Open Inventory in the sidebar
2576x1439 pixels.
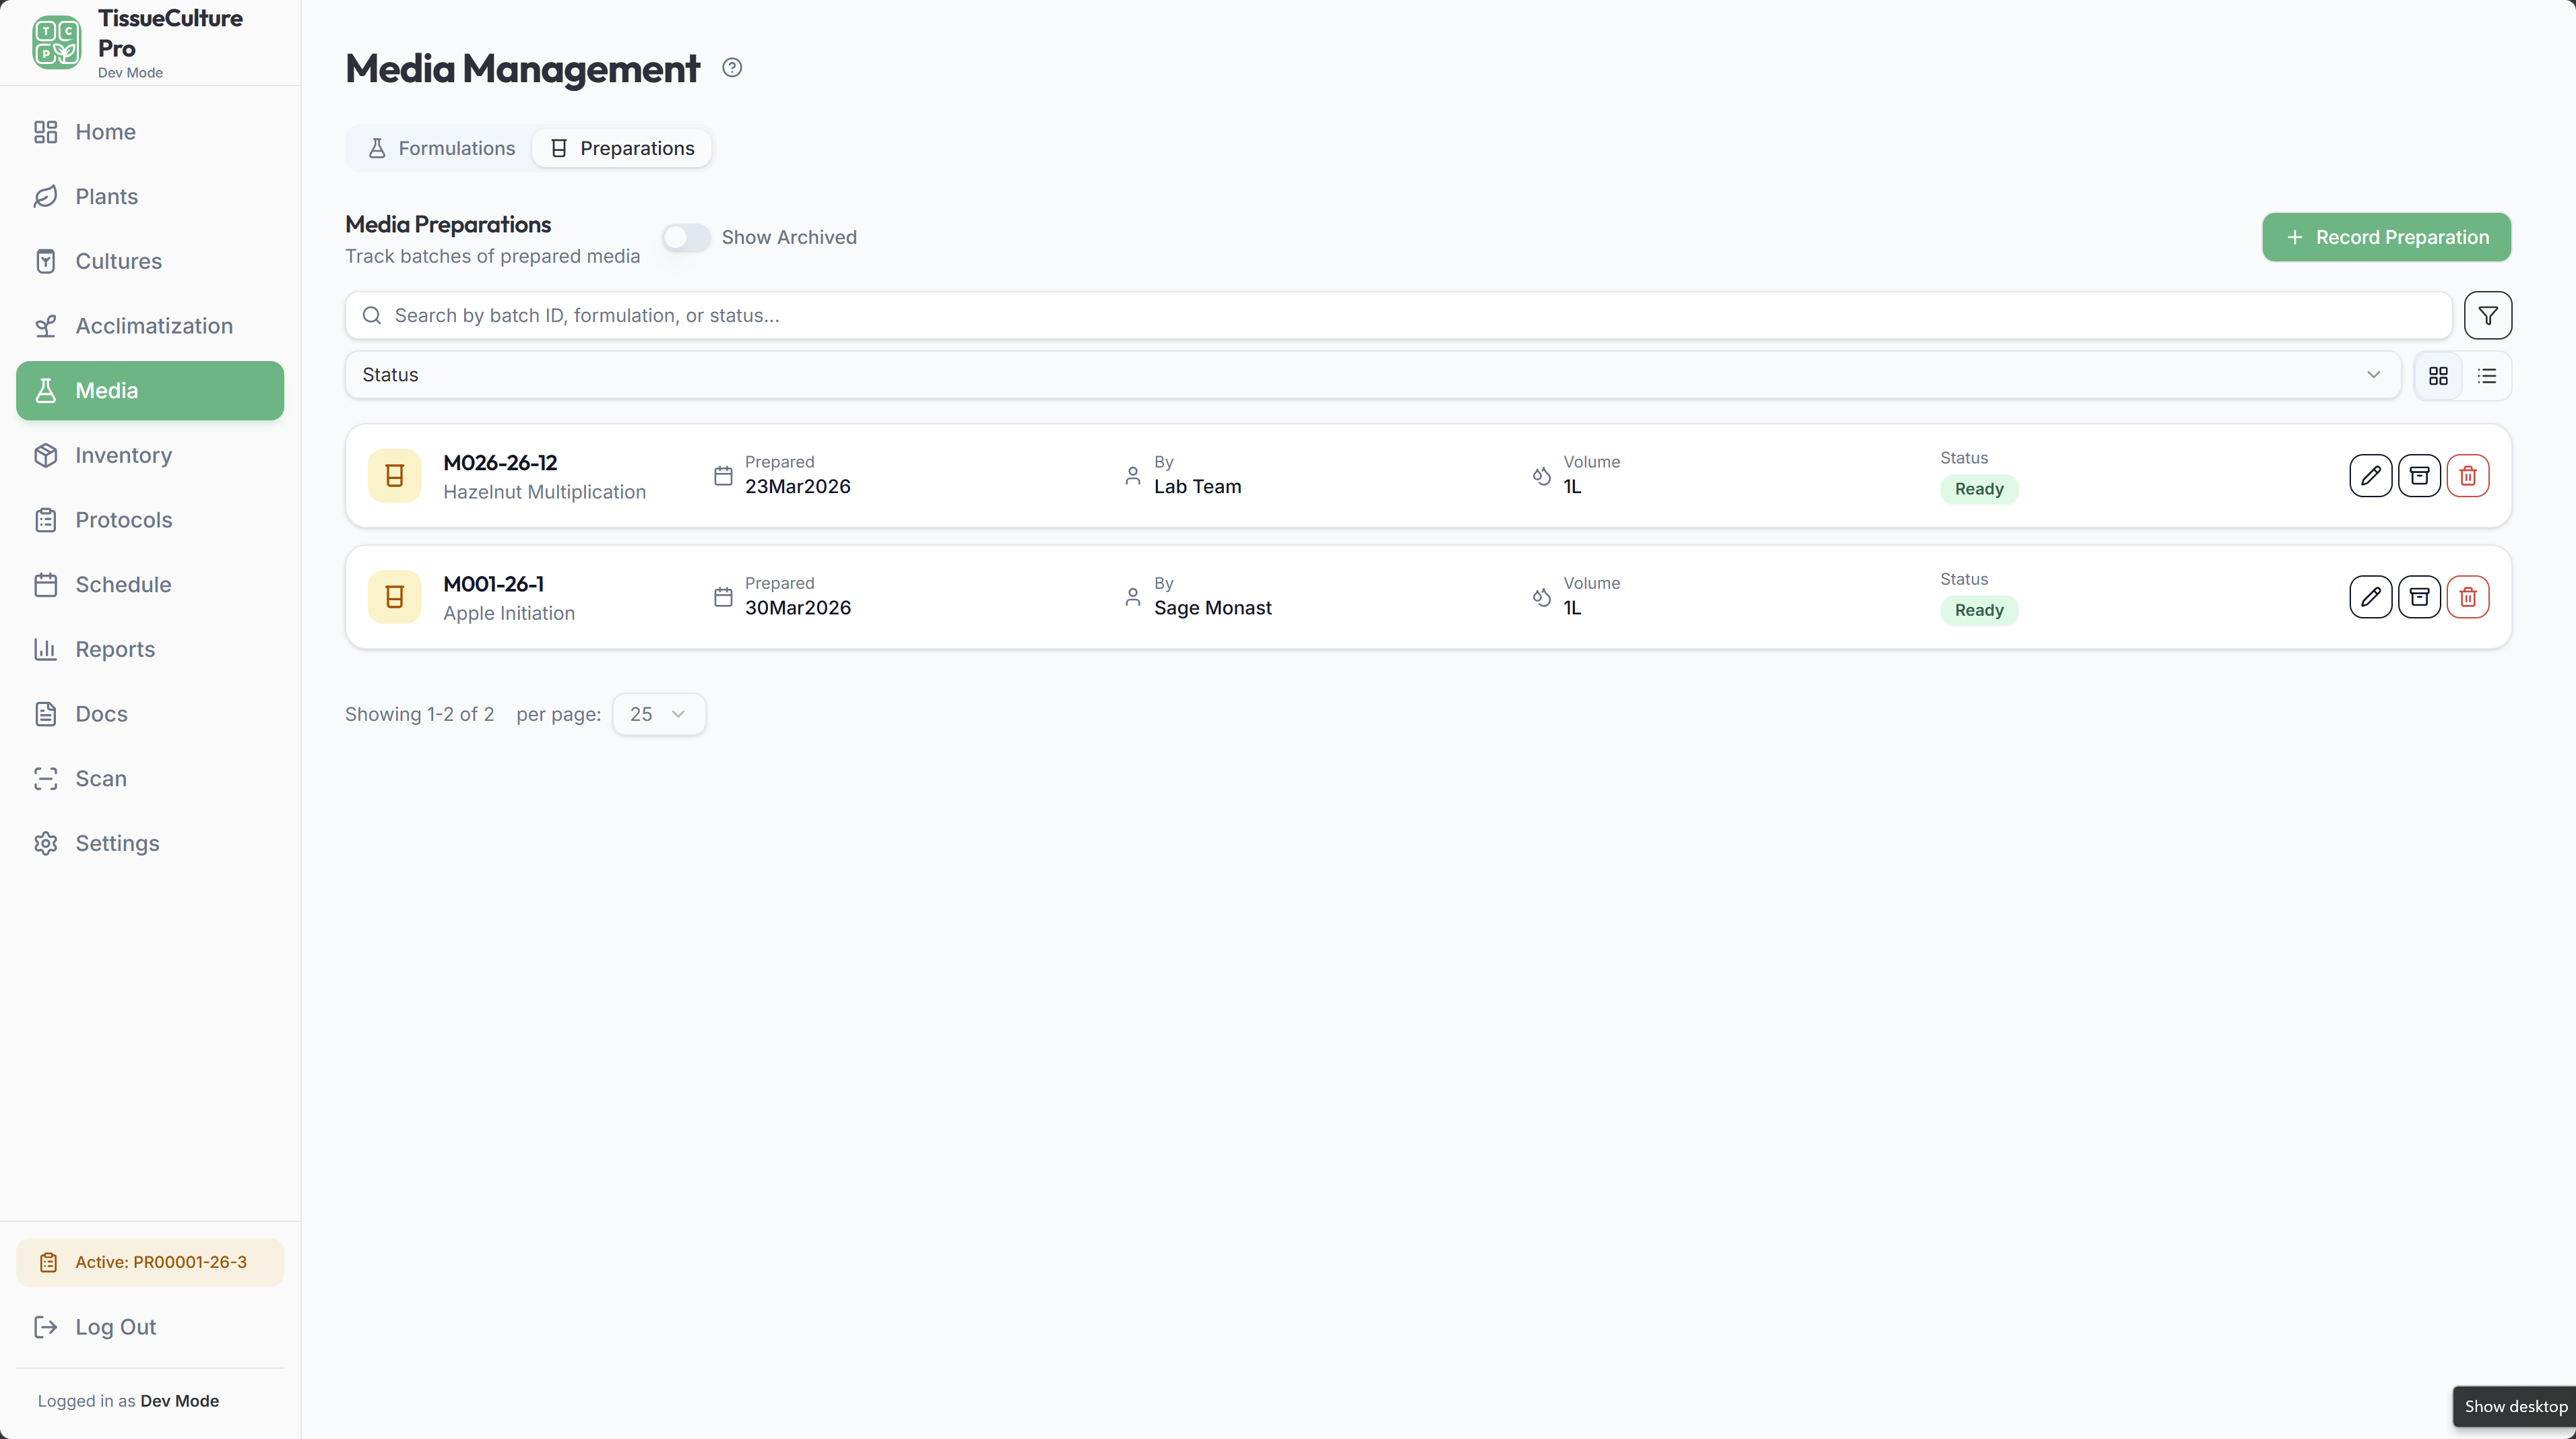(150, 455)
